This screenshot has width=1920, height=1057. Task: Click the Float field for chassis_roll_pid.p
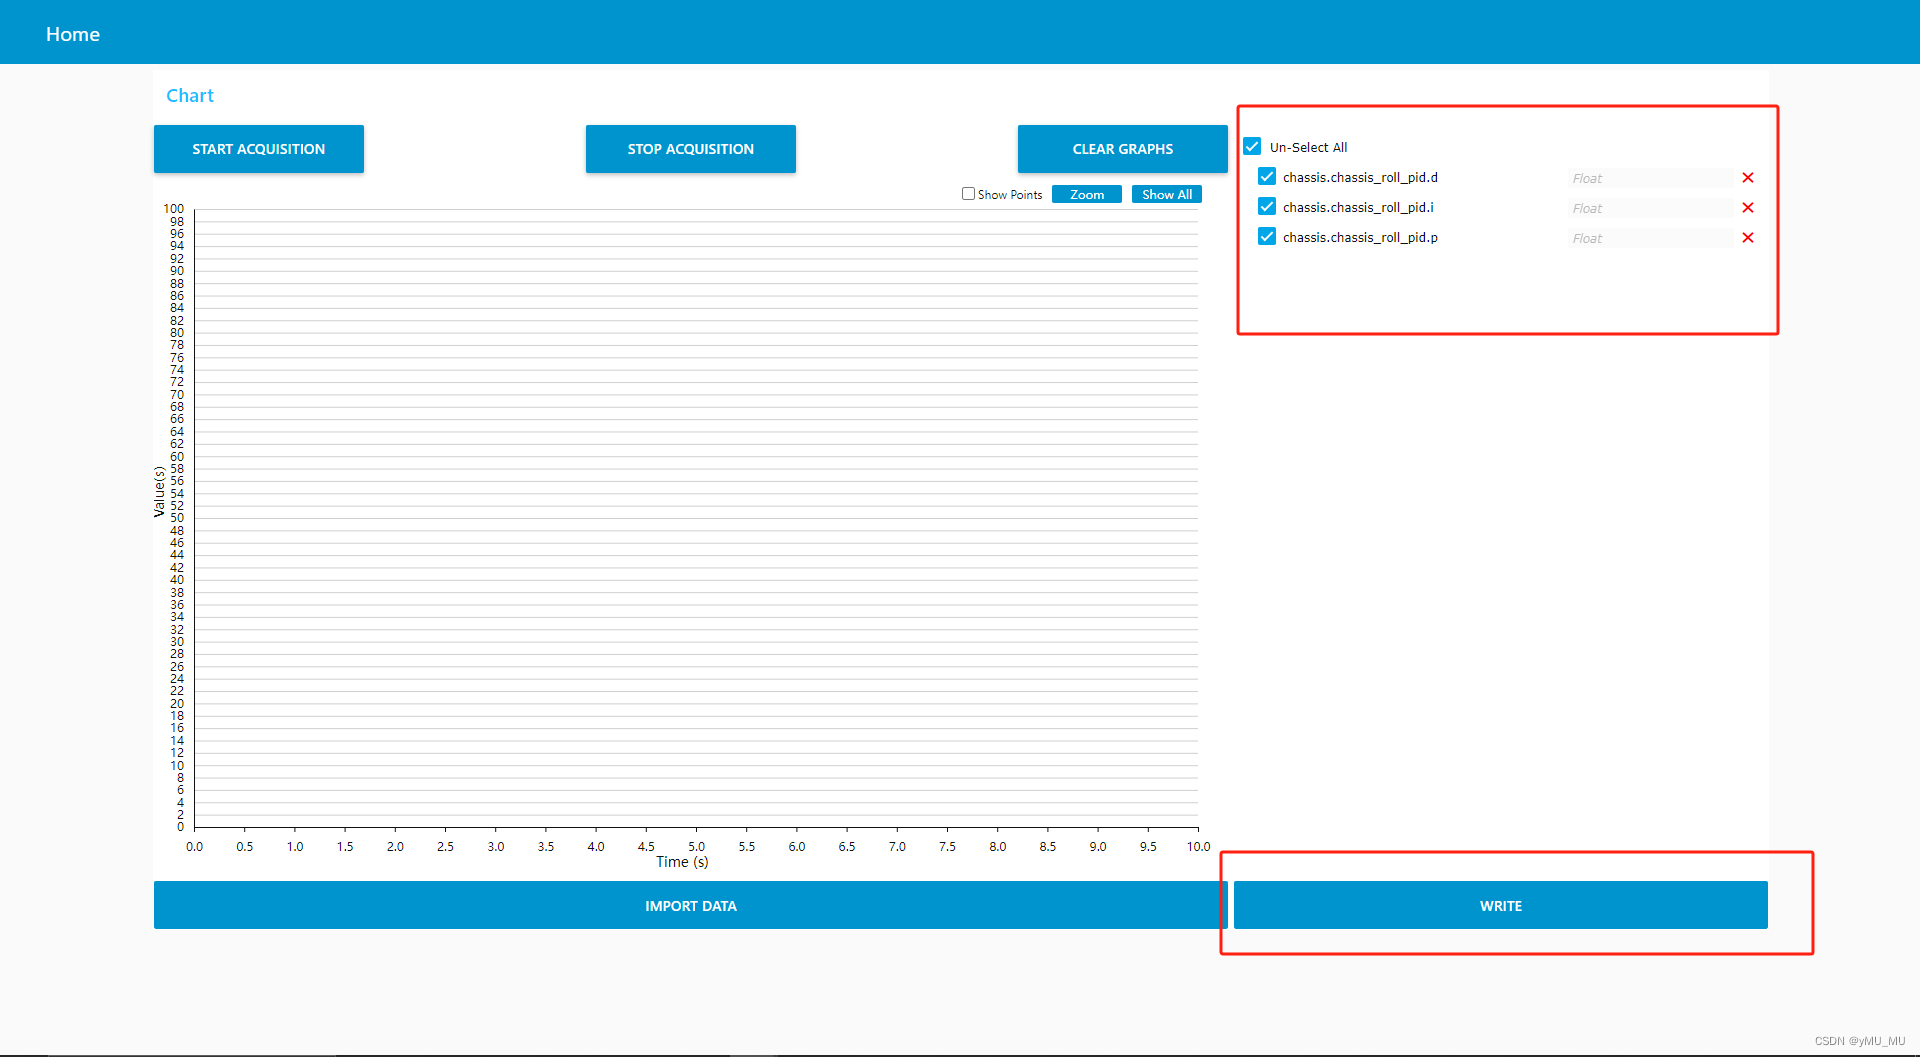coord(1648,237)
